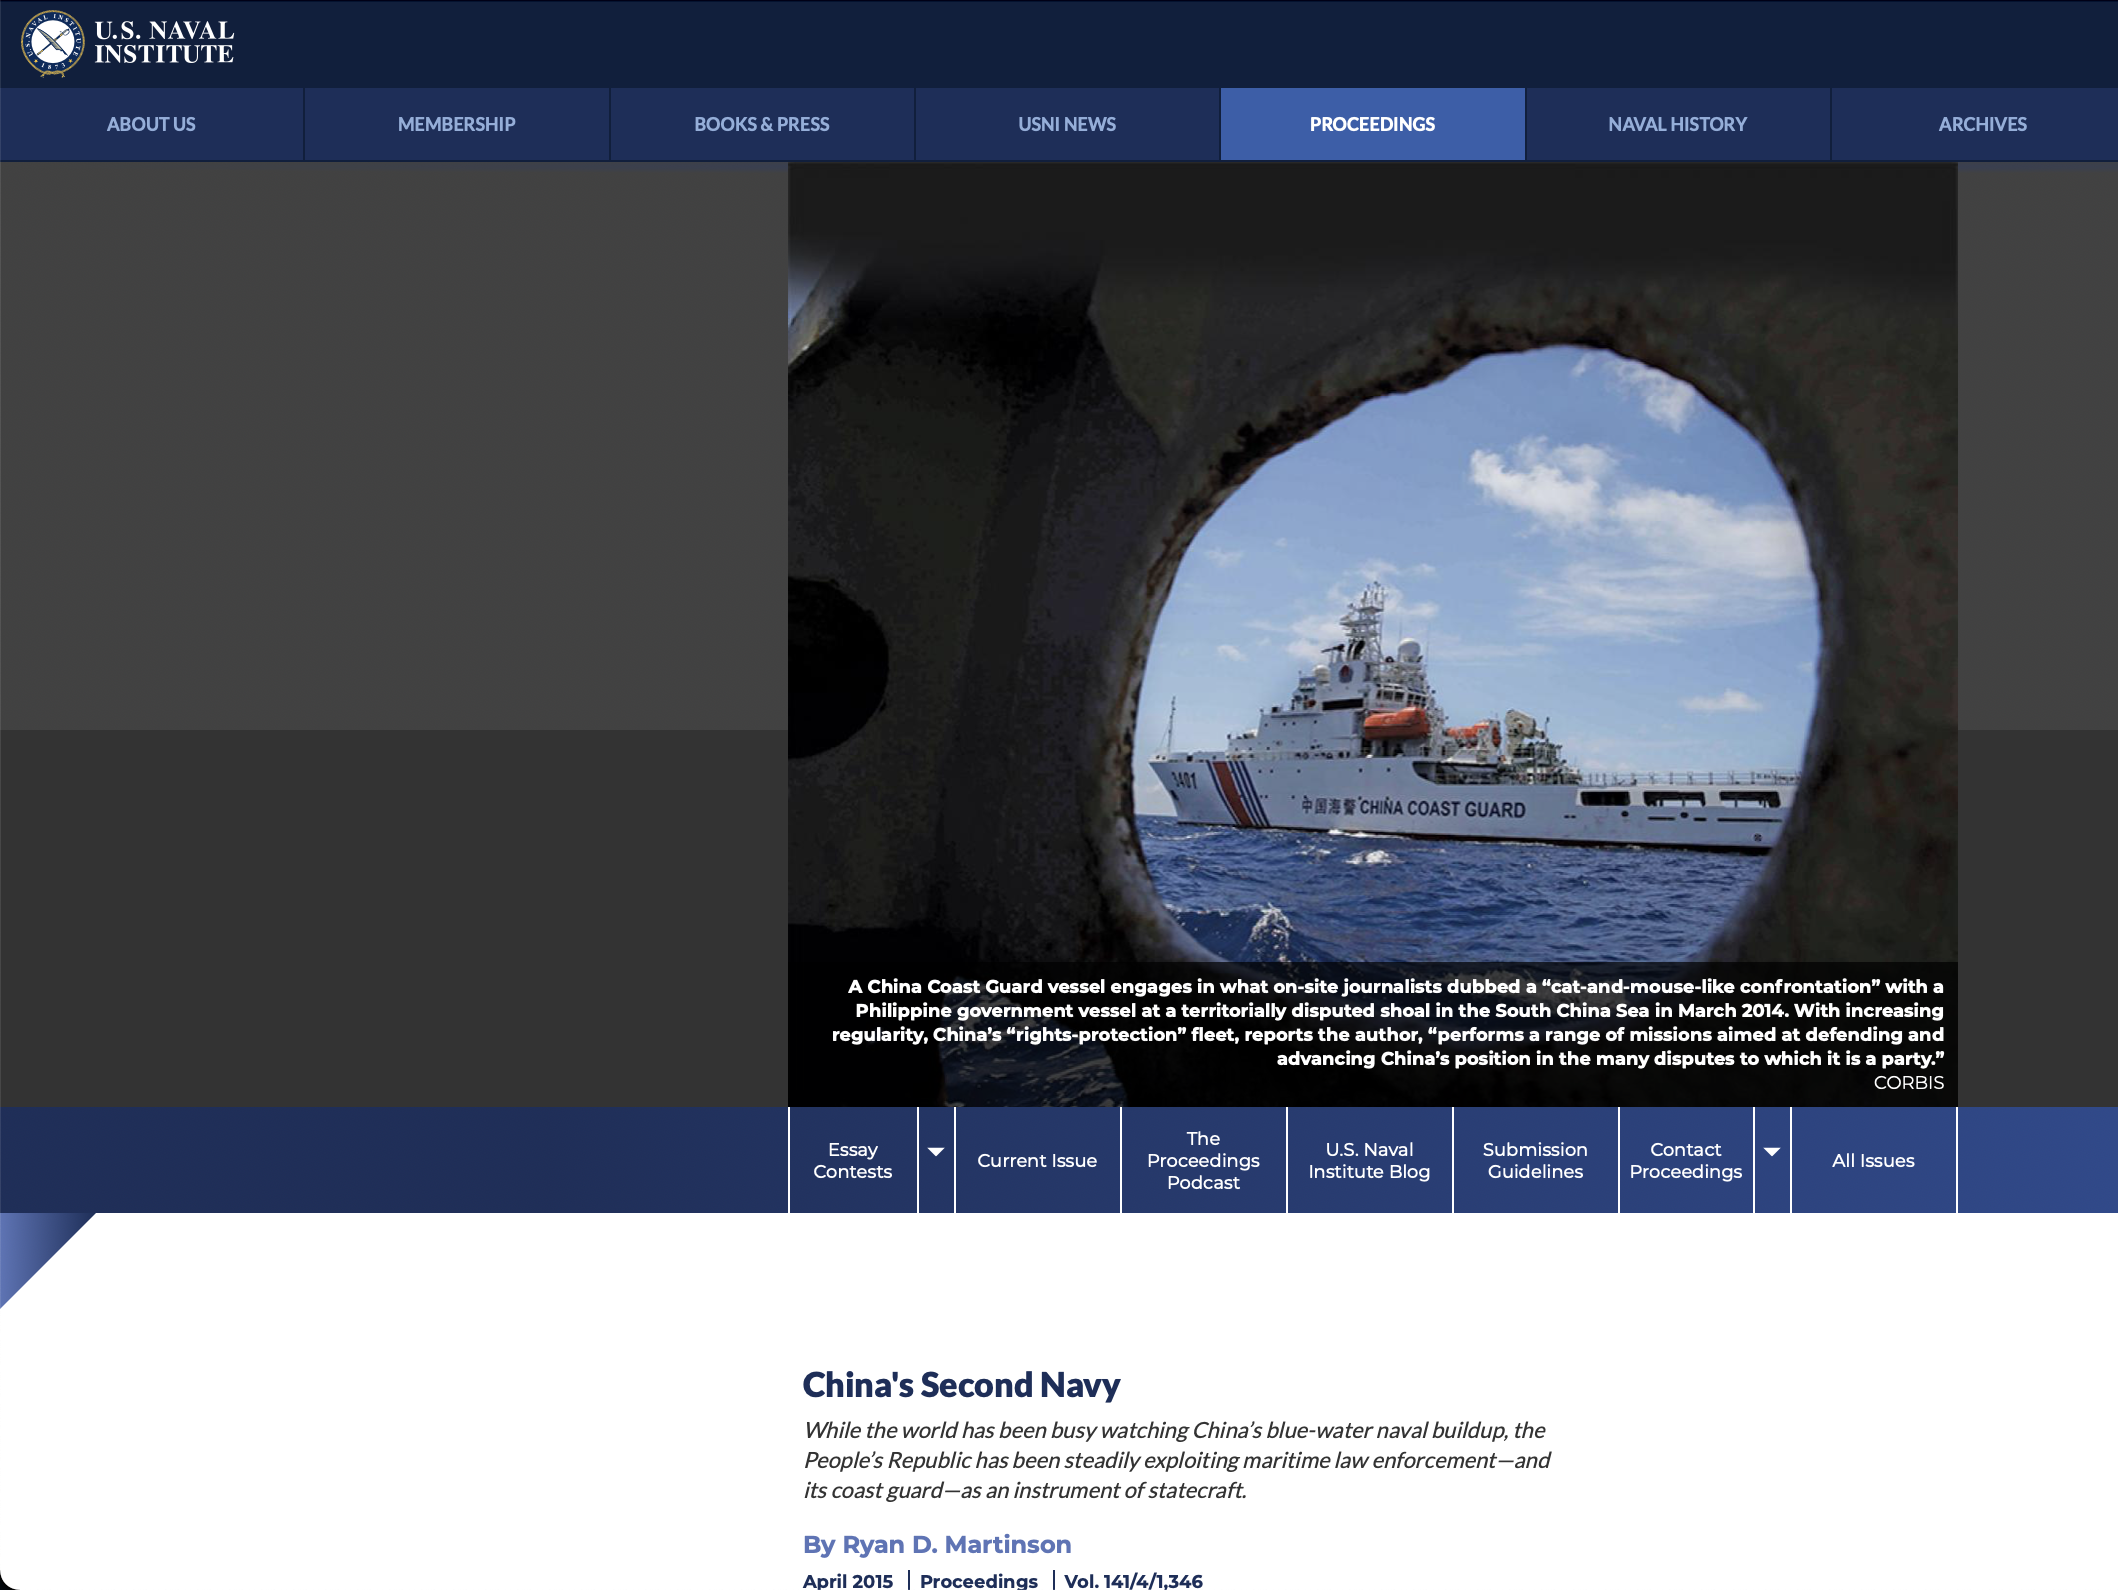This screenshot has height=1590, width=2118.
Task: Open The Proceedings Podcast link
Action: coord(1203,1160)
